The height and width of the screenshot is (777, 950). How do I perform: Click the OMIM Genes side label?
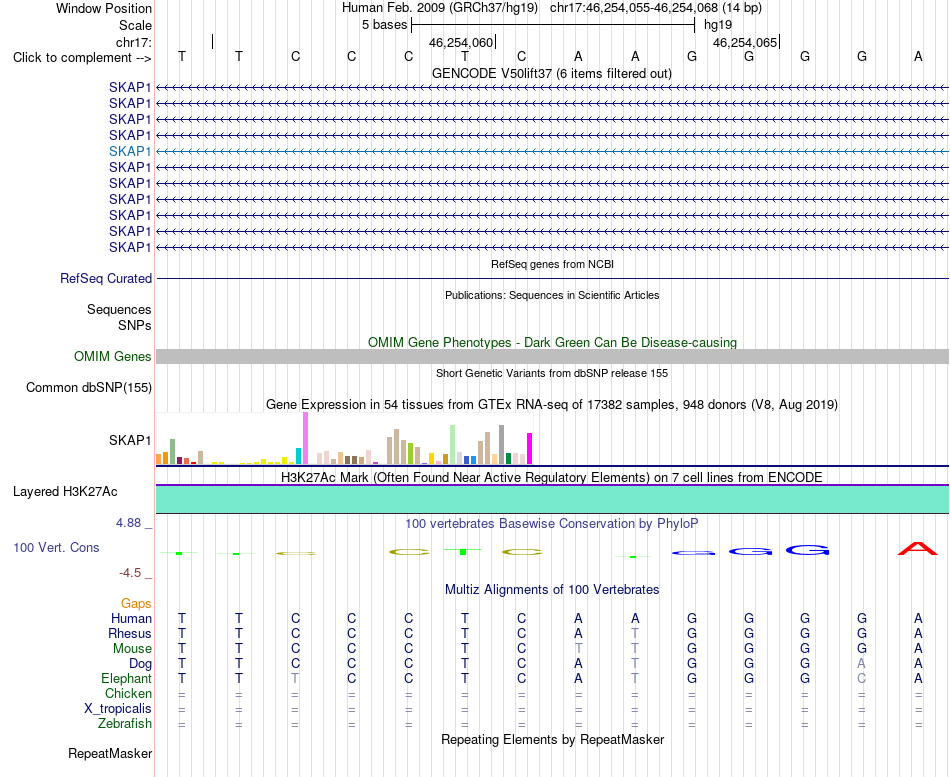112,356
